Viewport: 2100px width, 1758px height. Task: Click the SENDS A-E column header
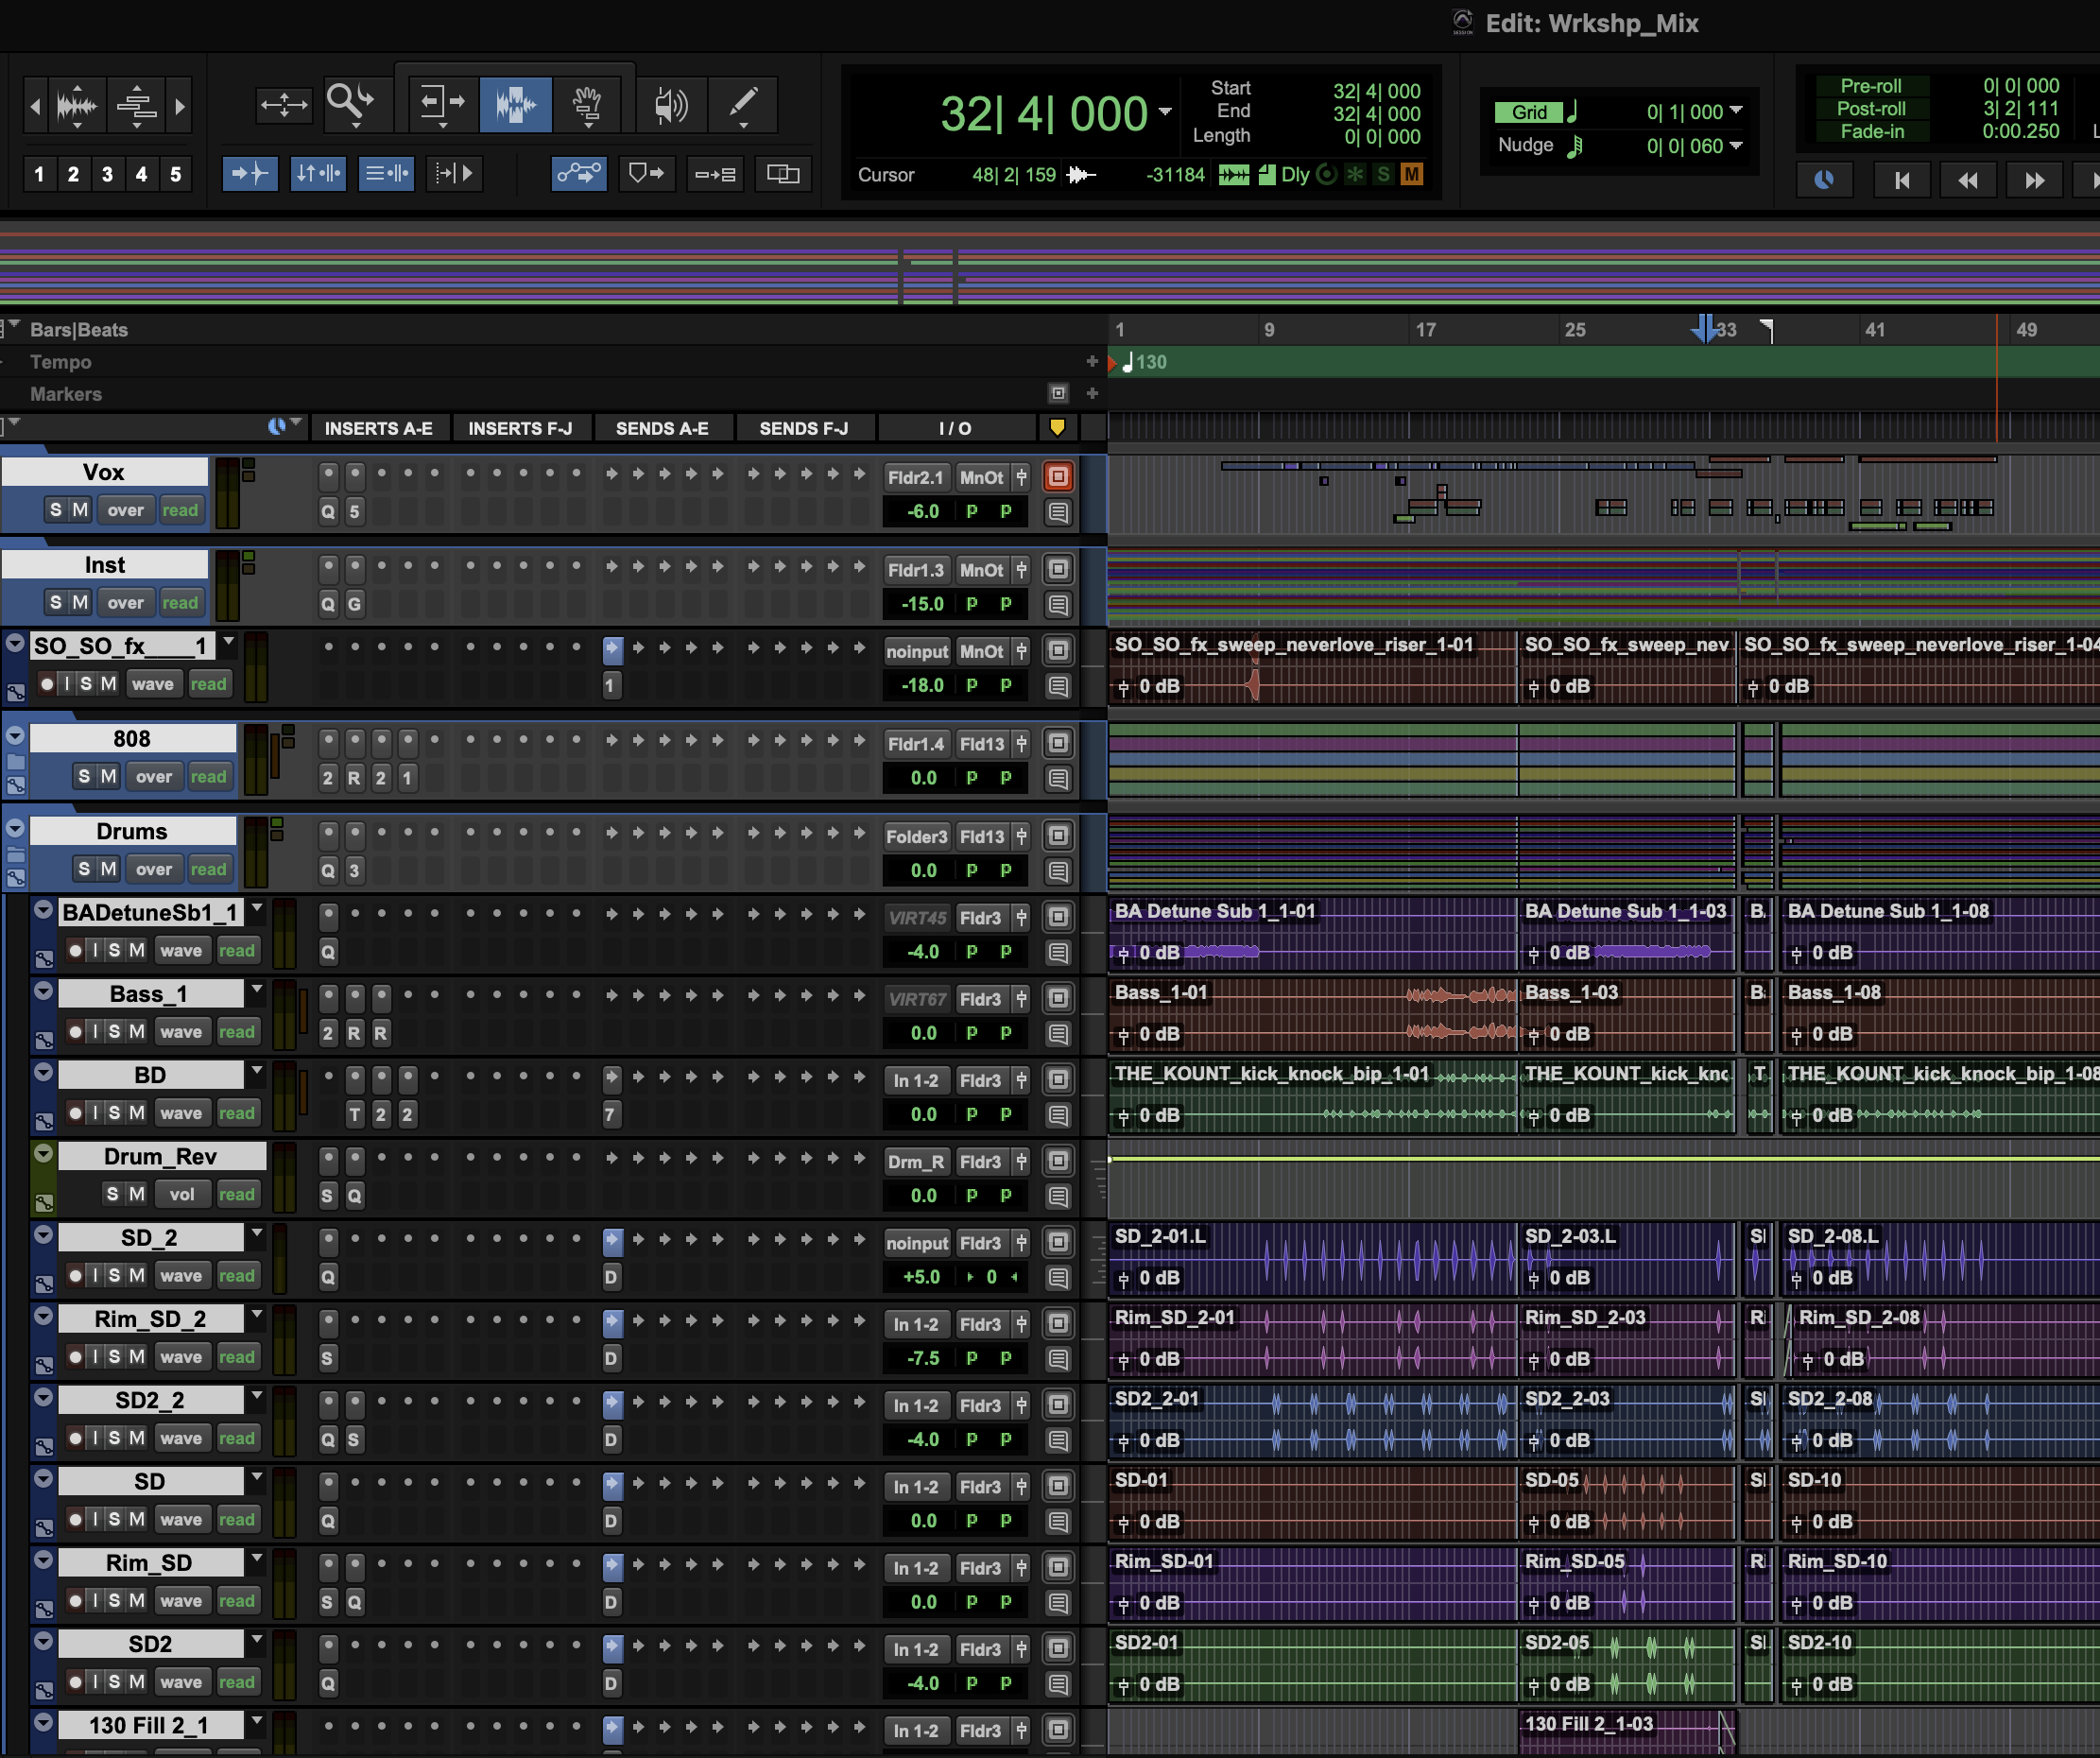[662, 428]
